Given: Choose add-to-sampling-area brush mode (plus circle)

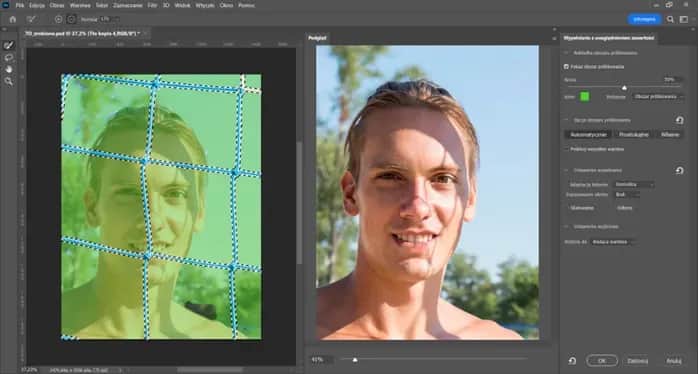Looking at the screenshot, I should pos(58,19).
